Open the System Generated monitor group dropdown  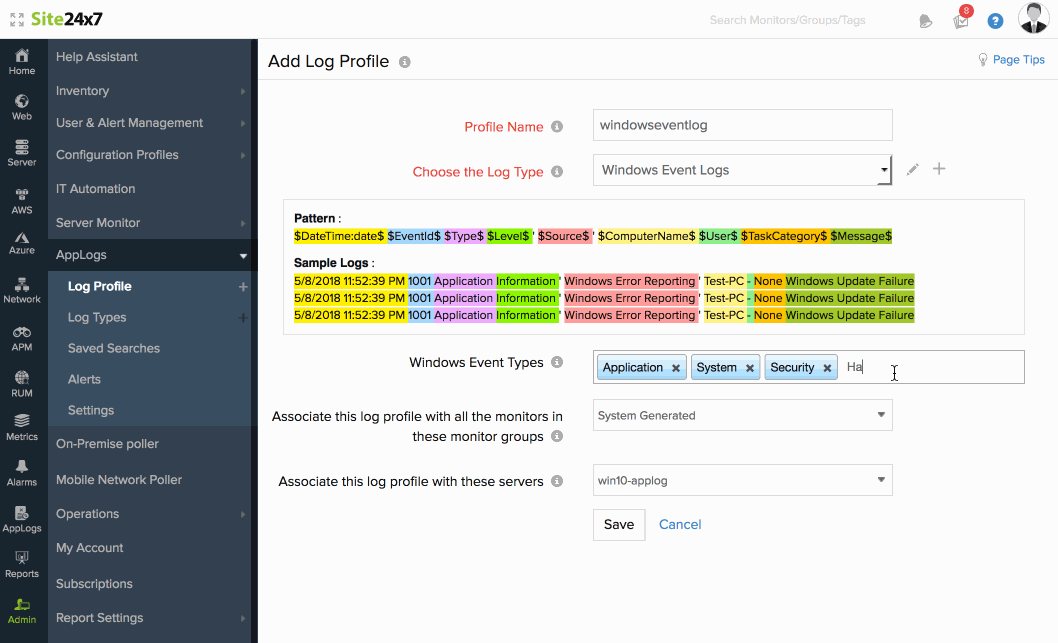tap(742, 415)
